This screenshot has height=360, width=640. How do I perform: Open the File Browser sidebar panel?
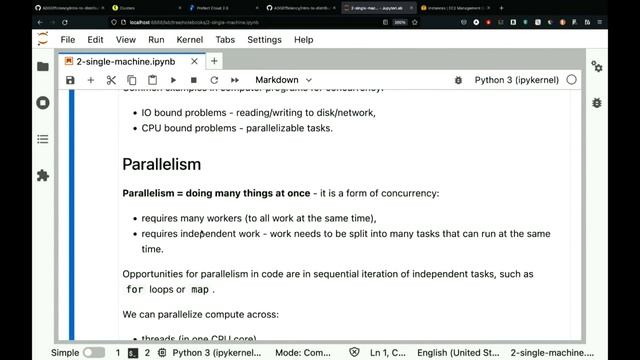43,67
